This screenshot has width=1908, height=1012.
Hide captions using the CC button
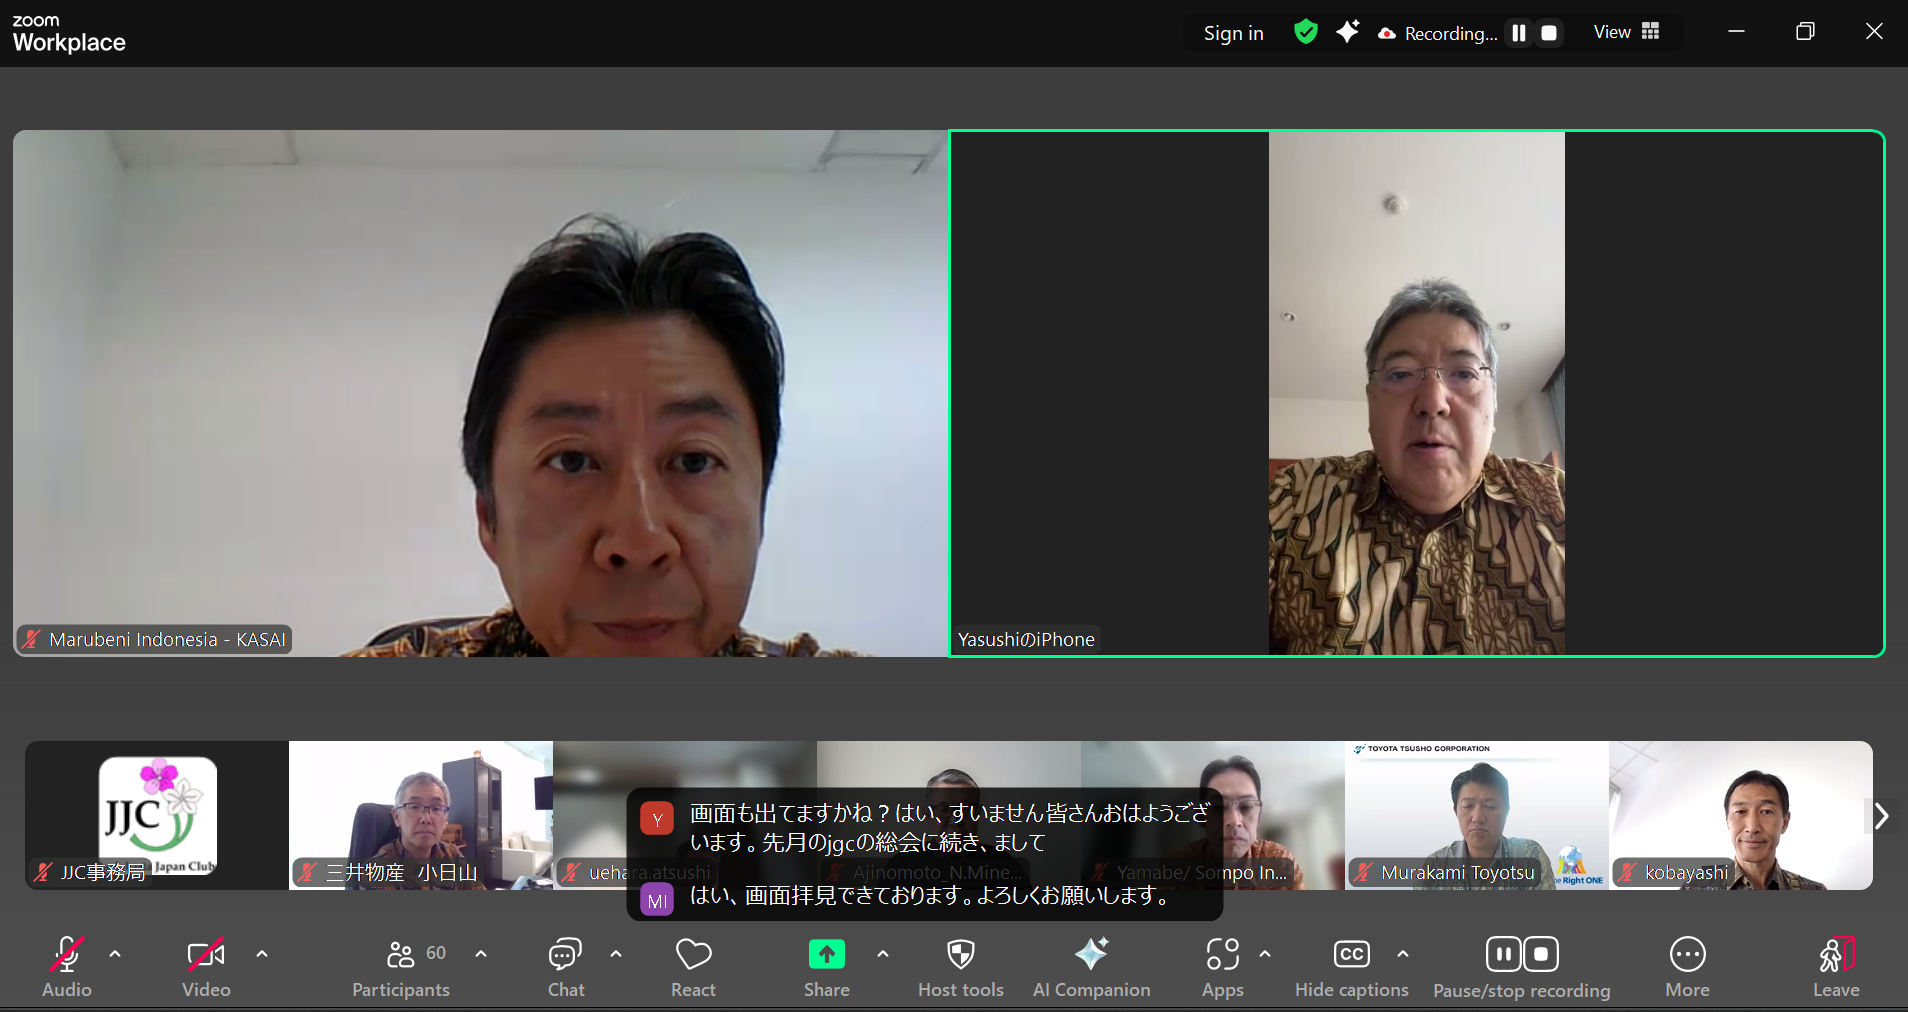[1352, 966]
